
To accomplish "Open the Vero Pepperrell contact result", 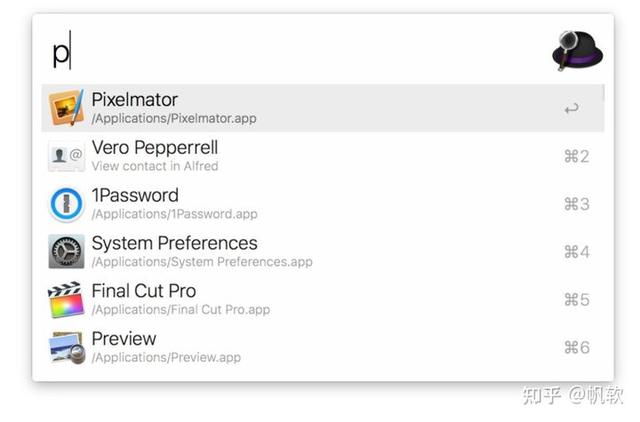I will coord(323,156).
